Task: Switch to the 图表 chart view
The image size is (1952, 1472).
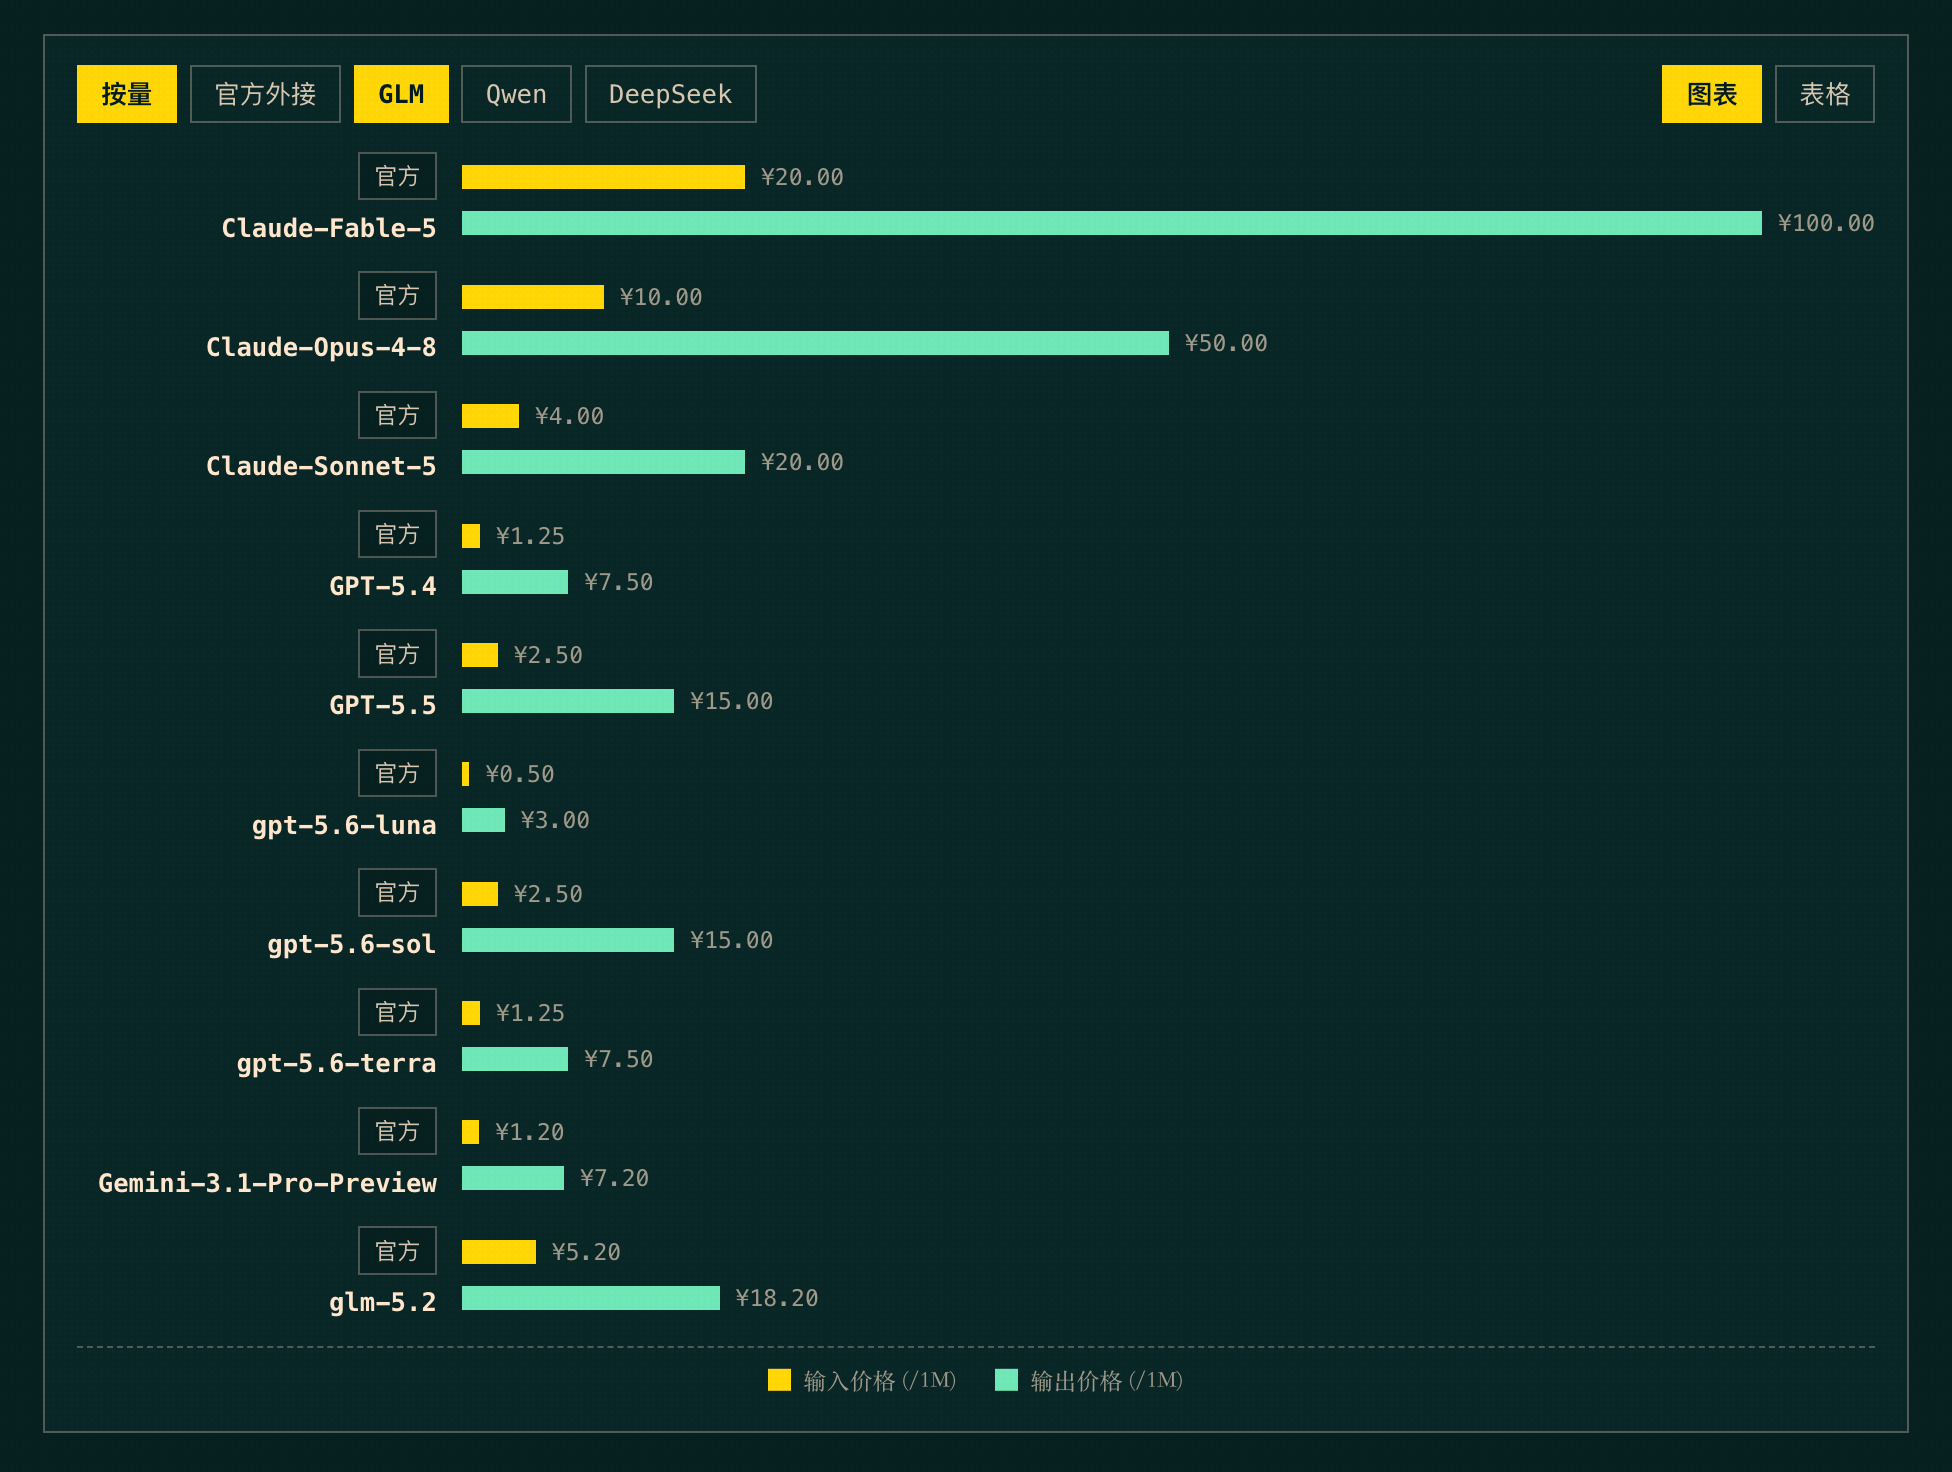Action: (x=1711, y=94)
